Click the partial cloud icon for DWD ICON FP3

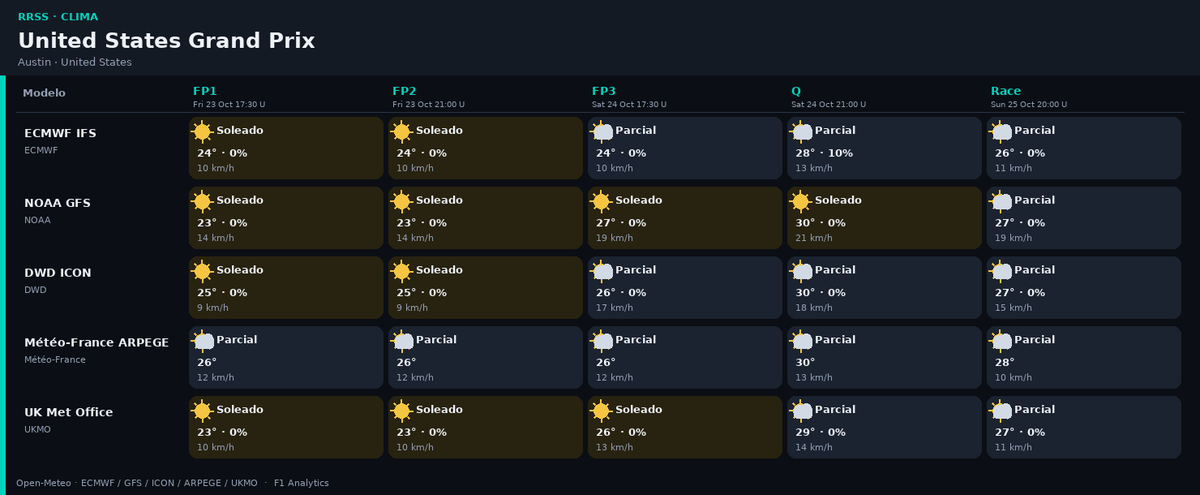[x=601, y=271]
